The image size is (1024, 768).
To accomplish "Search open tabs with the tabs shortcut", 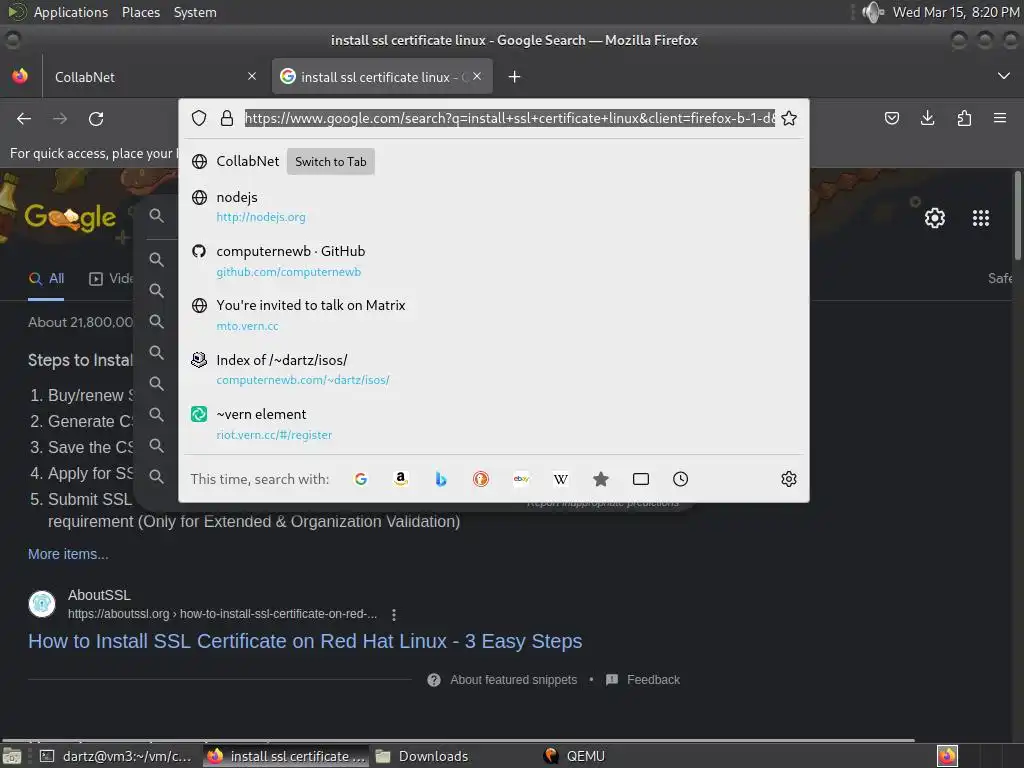I will click(641, 479).
